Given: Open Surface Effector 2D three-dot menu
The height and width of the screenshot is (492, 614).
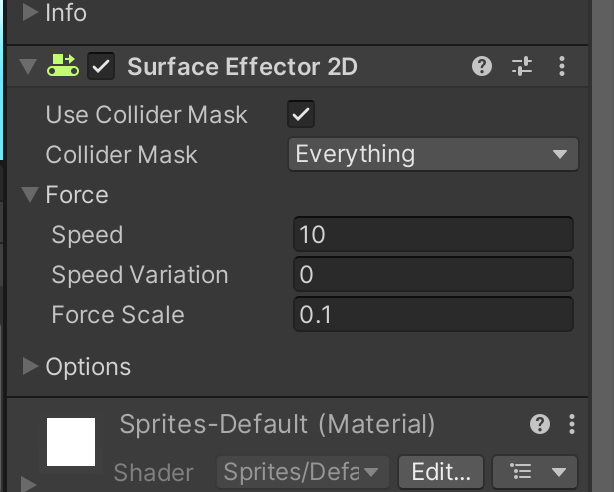Looking at the screenshot, I should [562, 67].
